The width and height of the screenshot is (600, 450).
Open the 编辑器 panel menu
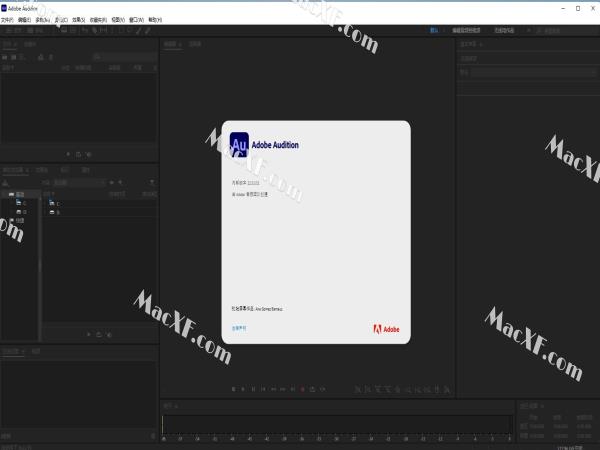click(x=180, y=44)
